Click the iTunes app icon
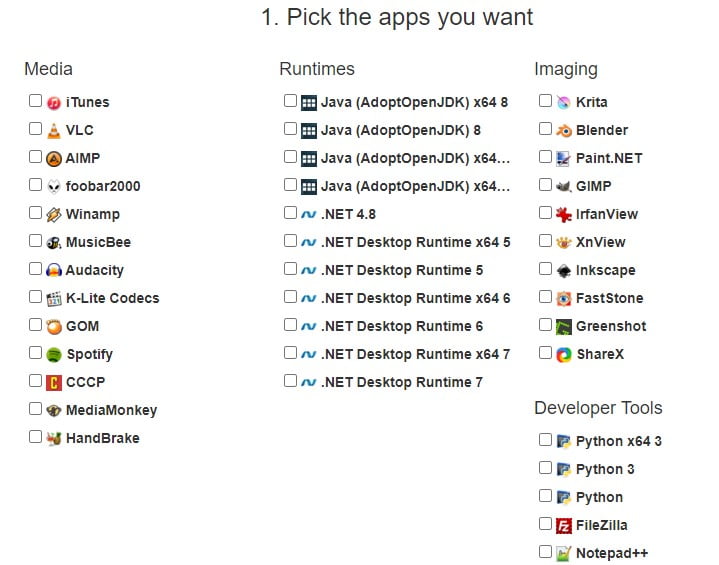This screenshot has height=565, width=719. tap(54, 103)
